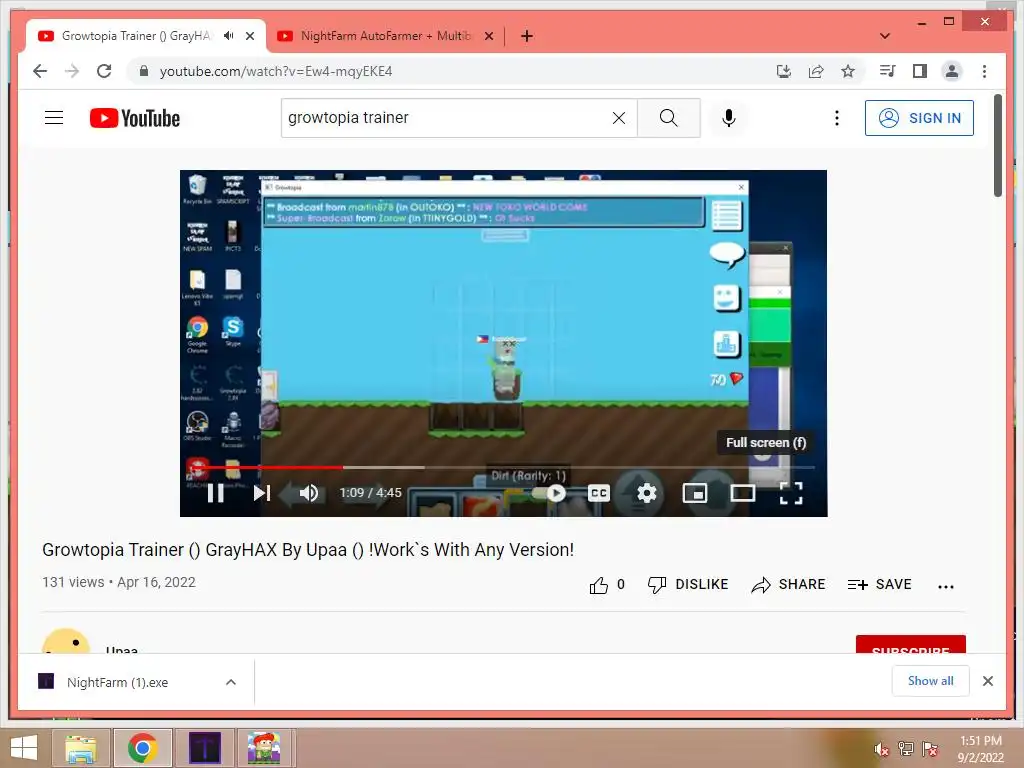Click the install app icon in address bar
Viewport: 1024px width, 768px height.
784,71
